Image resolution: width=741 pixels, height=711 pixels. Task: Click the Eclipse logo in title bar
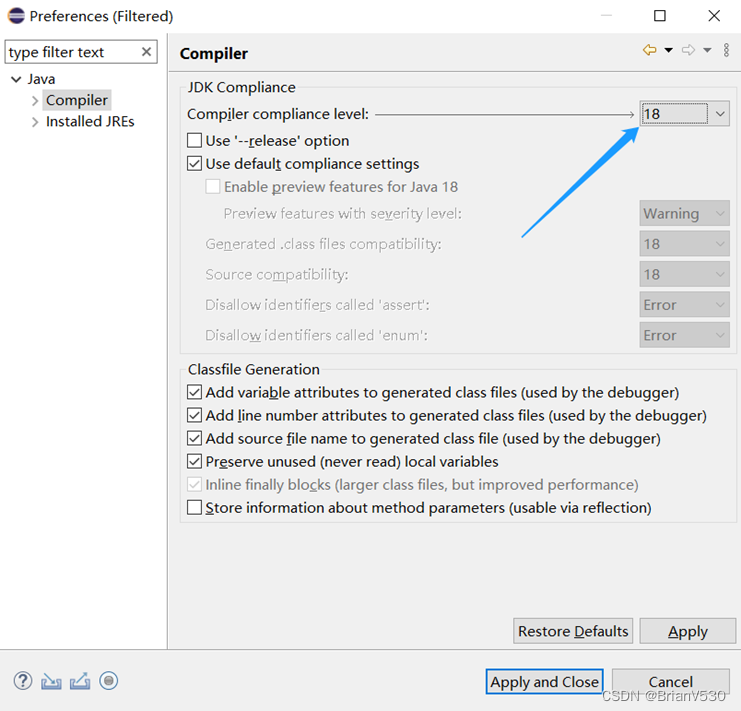pos(16,16)
